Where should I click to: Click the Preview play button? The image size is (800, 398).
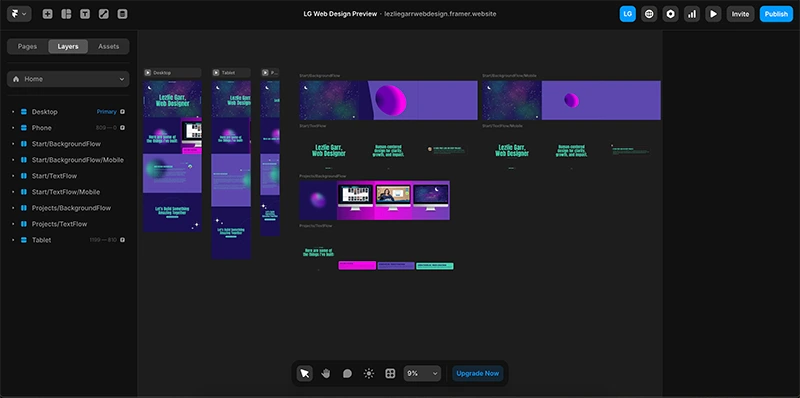pyautogui.click(x=713, y=14)
